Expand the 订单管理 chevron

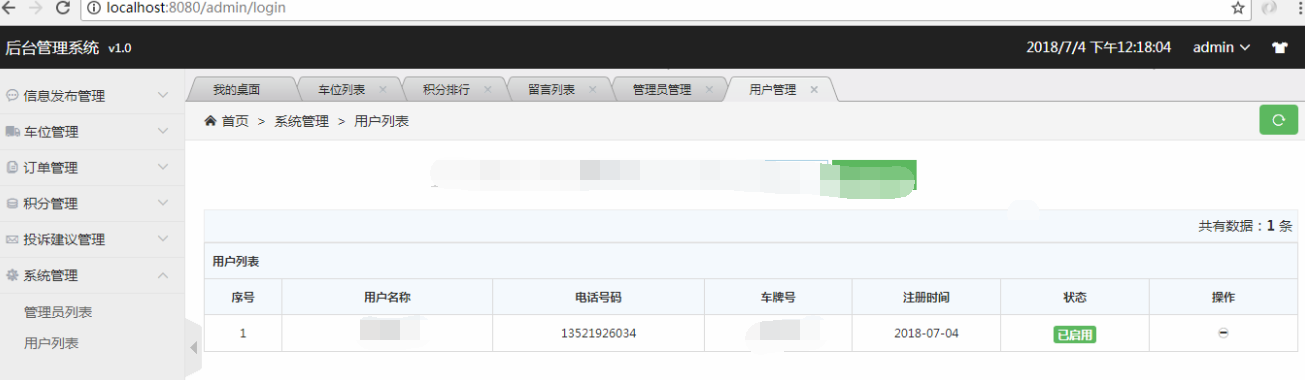point(164,168)
